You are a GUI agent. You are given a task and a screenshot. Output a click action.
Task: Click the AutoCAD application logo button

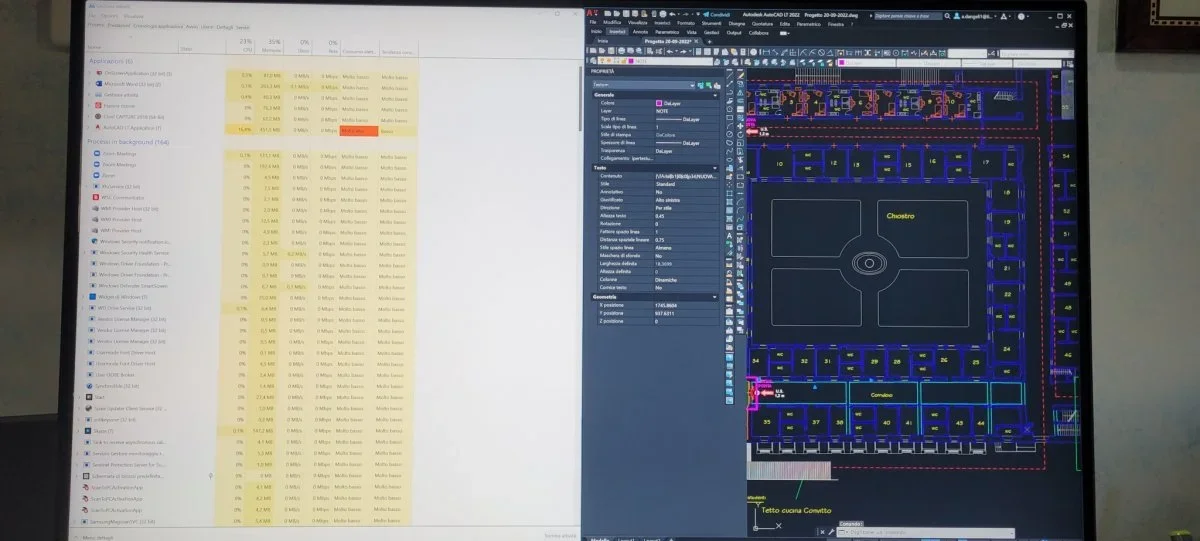click(592, 13)
